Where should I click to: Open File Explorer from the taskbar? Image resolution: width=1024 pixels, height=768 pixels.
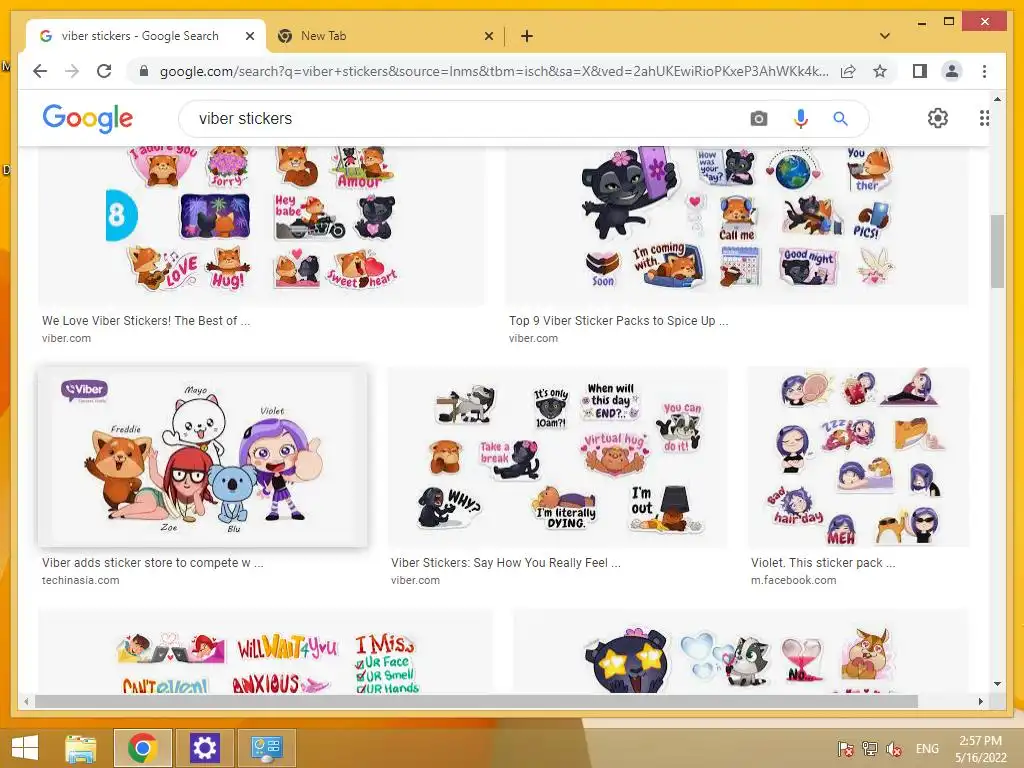point(81,748)
